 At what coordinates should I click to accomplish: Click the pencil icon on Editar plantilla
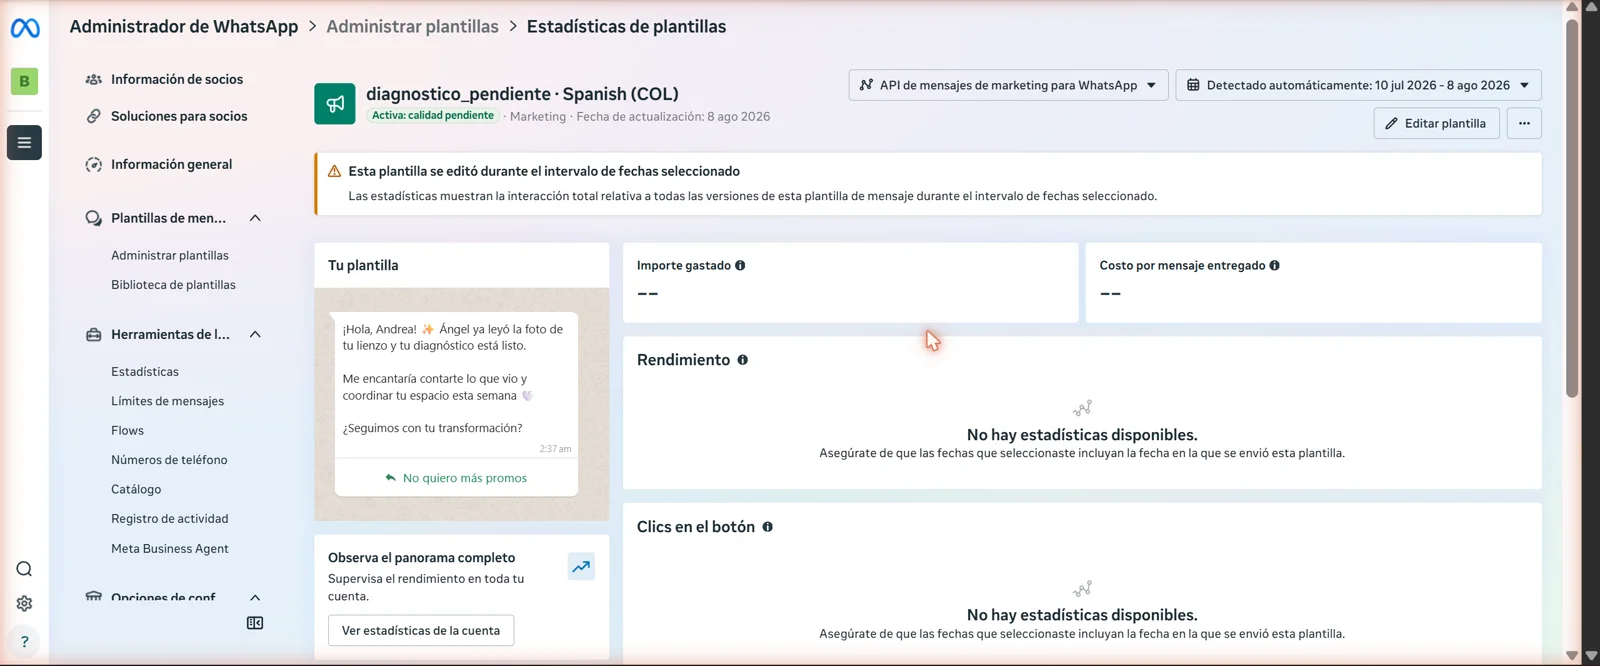point(1391,123)
